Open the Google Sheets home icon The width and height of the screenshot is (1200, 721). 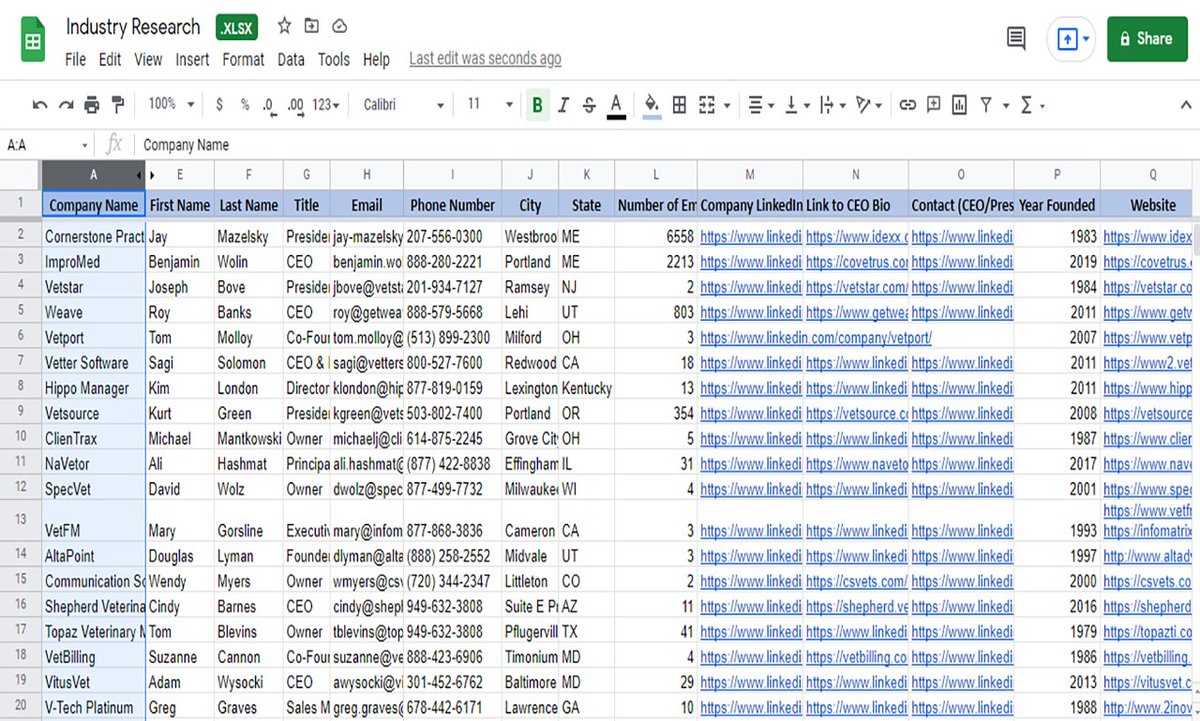pos(34,40)
